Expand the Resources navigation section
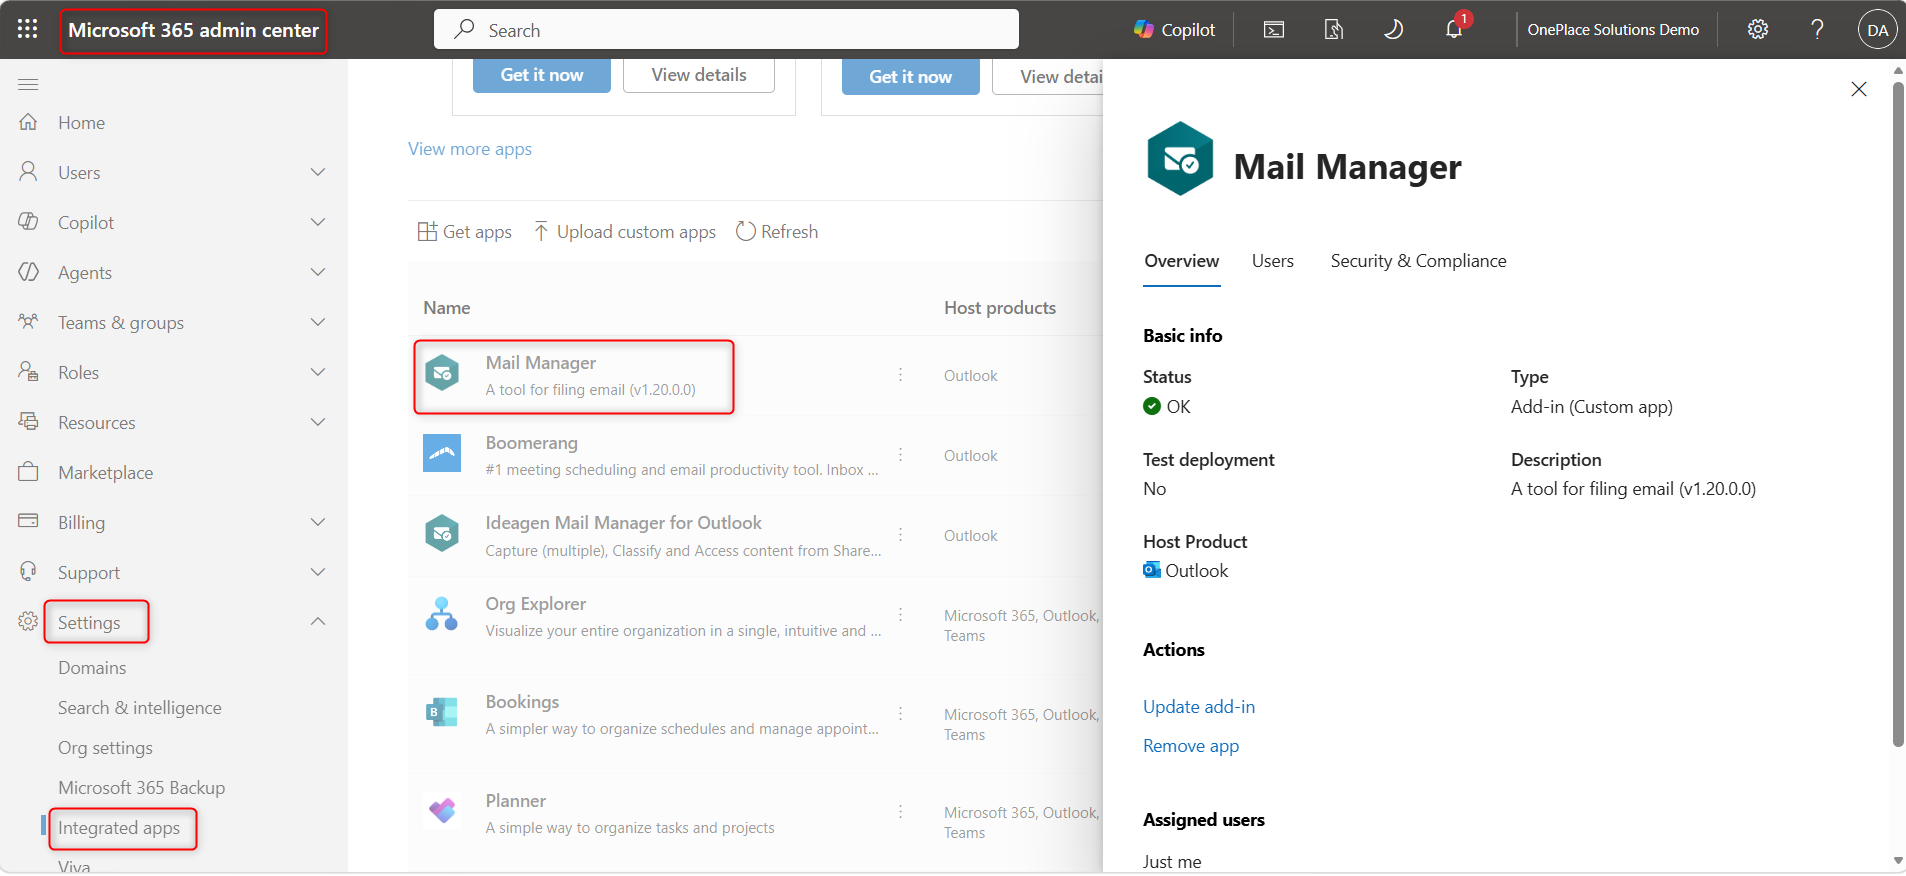1906x876 pixels. [x=318, y=422]
